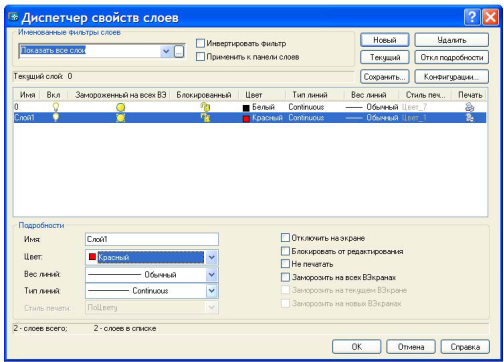Viewport: 504px width, 362px height.
Task: Click the Красный color name in Слой1 row
Action: (267, 118)
